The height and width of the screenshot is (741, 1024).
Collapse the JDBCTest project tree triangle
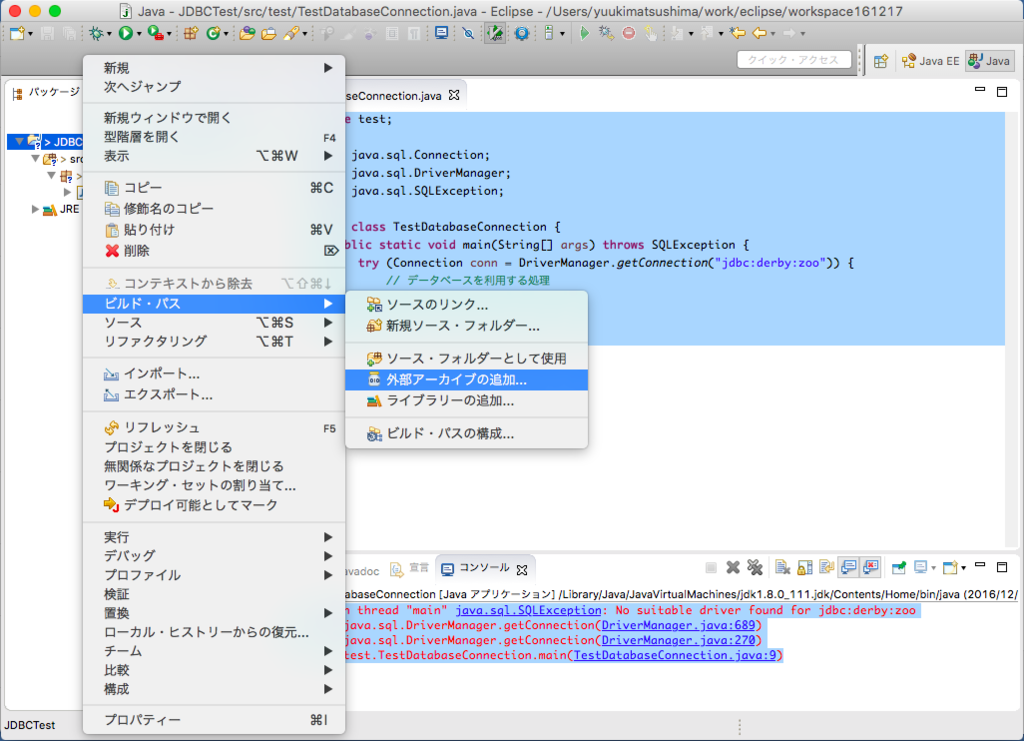(x=20, y=141)
